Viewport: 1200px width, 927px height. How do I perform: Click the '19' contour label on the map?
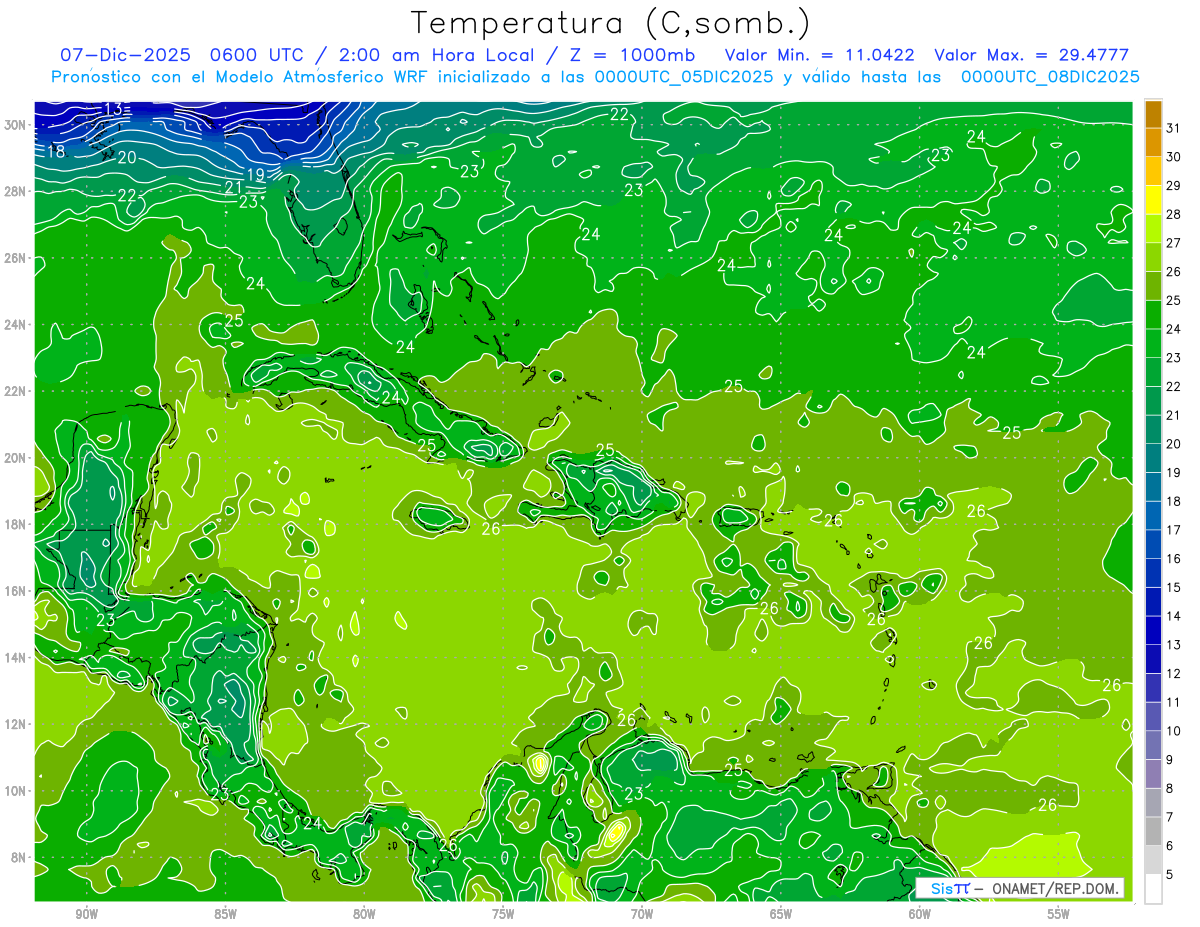pos(255,175)
